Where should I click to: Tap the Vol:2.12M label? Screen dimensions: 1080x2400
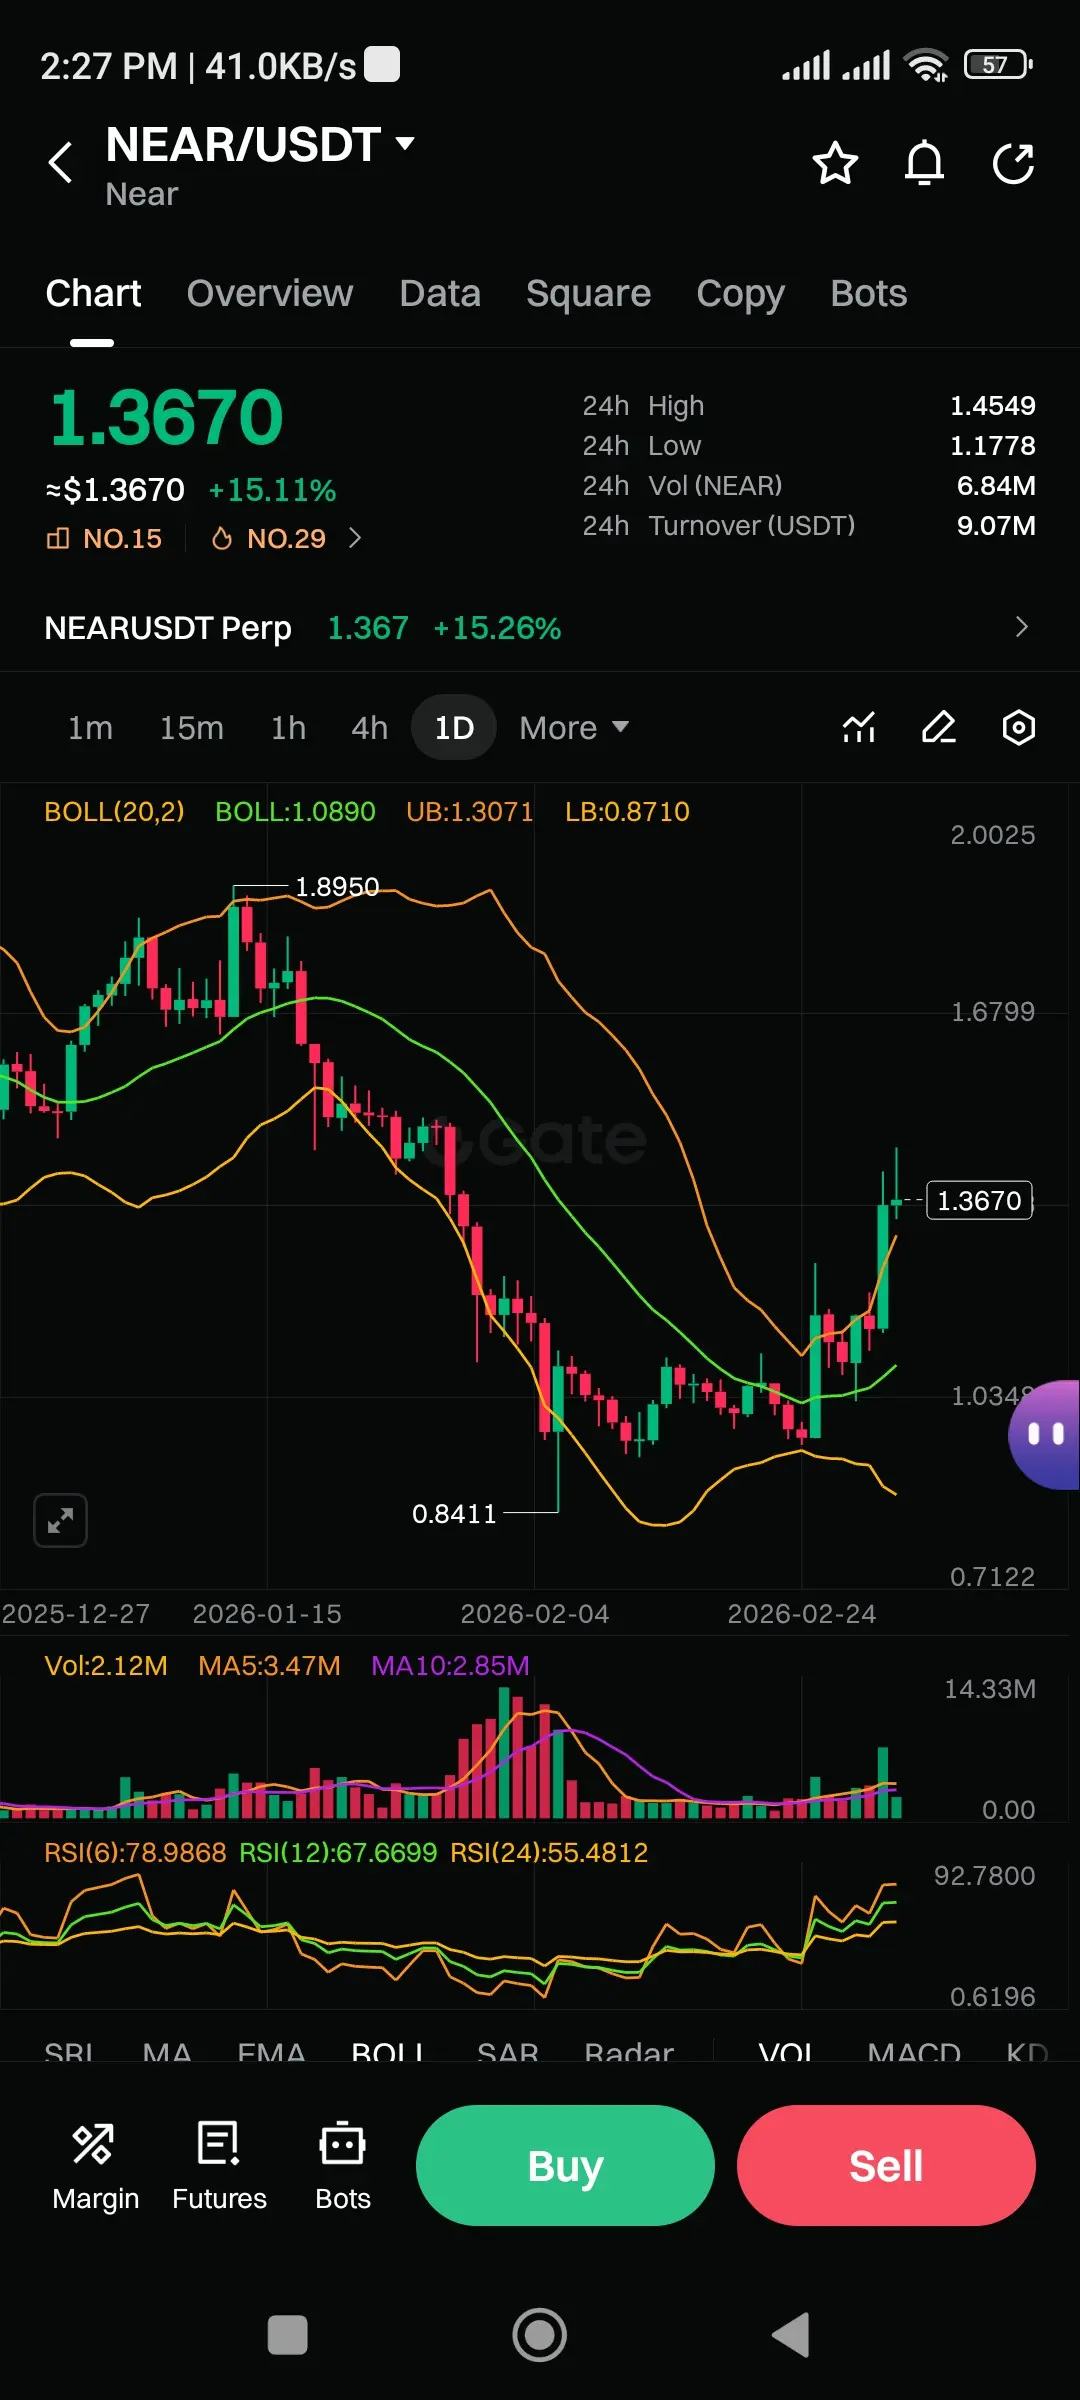point(106,1666)
